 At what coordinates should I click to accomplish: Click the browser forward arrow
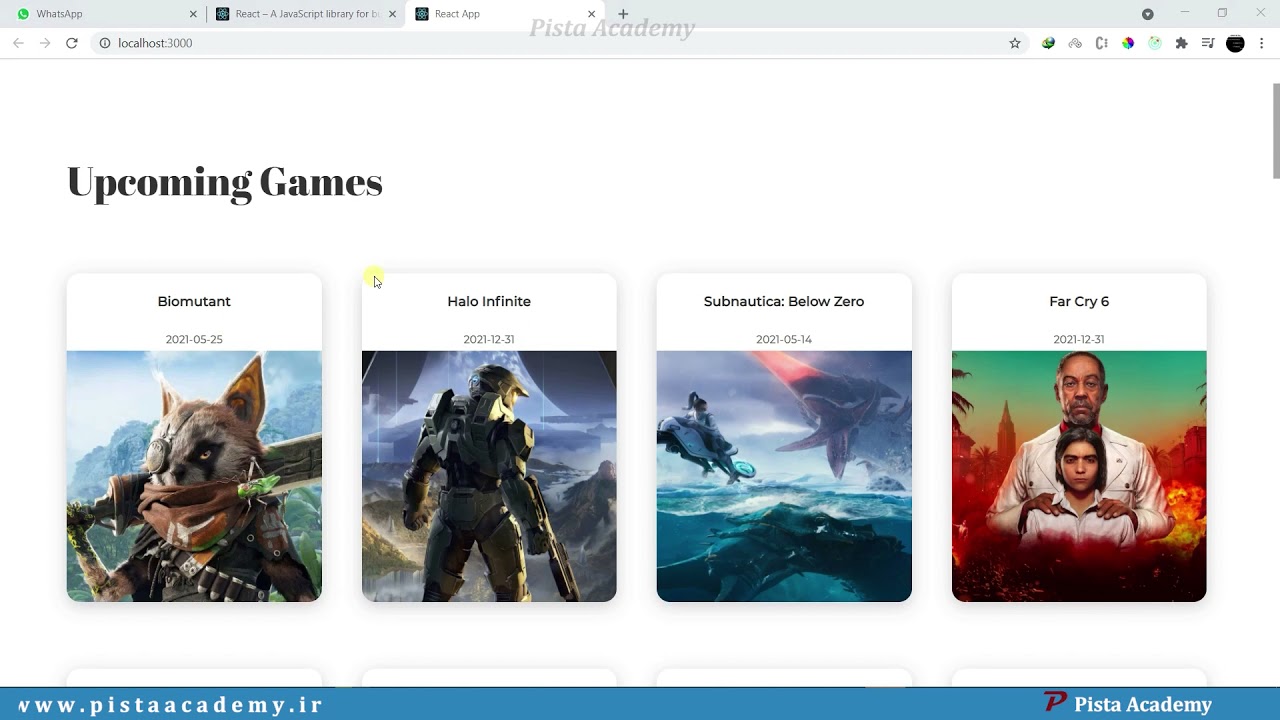click(x=45, y=43)
